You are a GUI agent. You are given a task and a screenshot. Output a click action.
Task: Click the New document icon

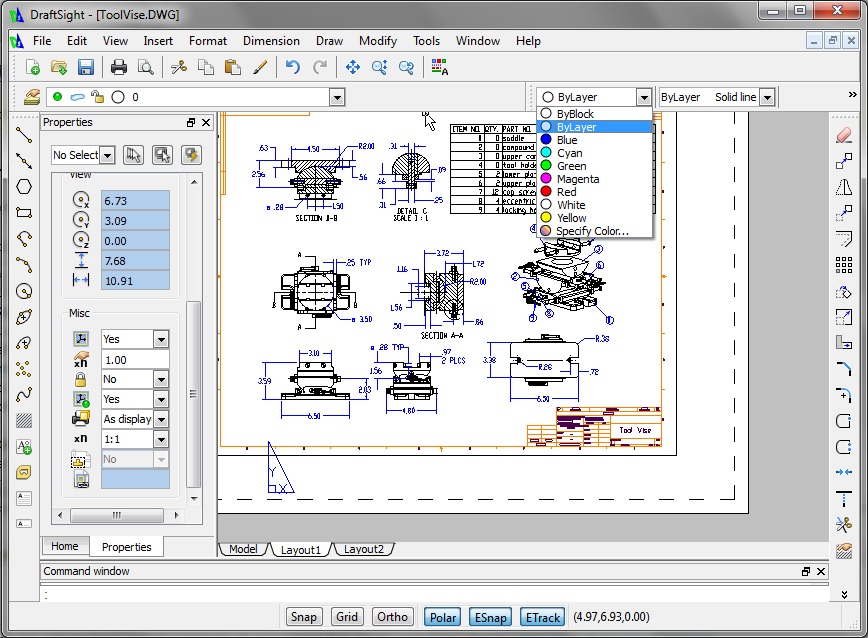(x=33, y=68)
